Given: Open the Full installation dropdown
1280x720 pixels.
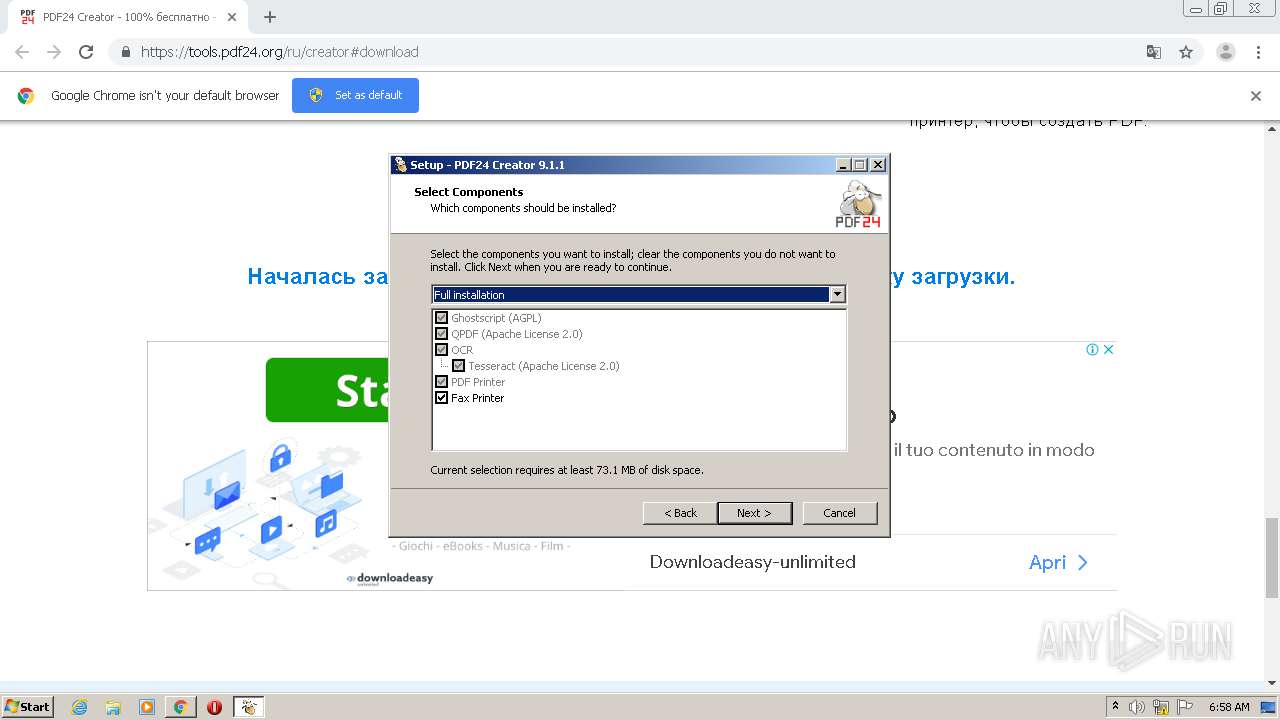Looking at the screenshot, I should (838, 294).
